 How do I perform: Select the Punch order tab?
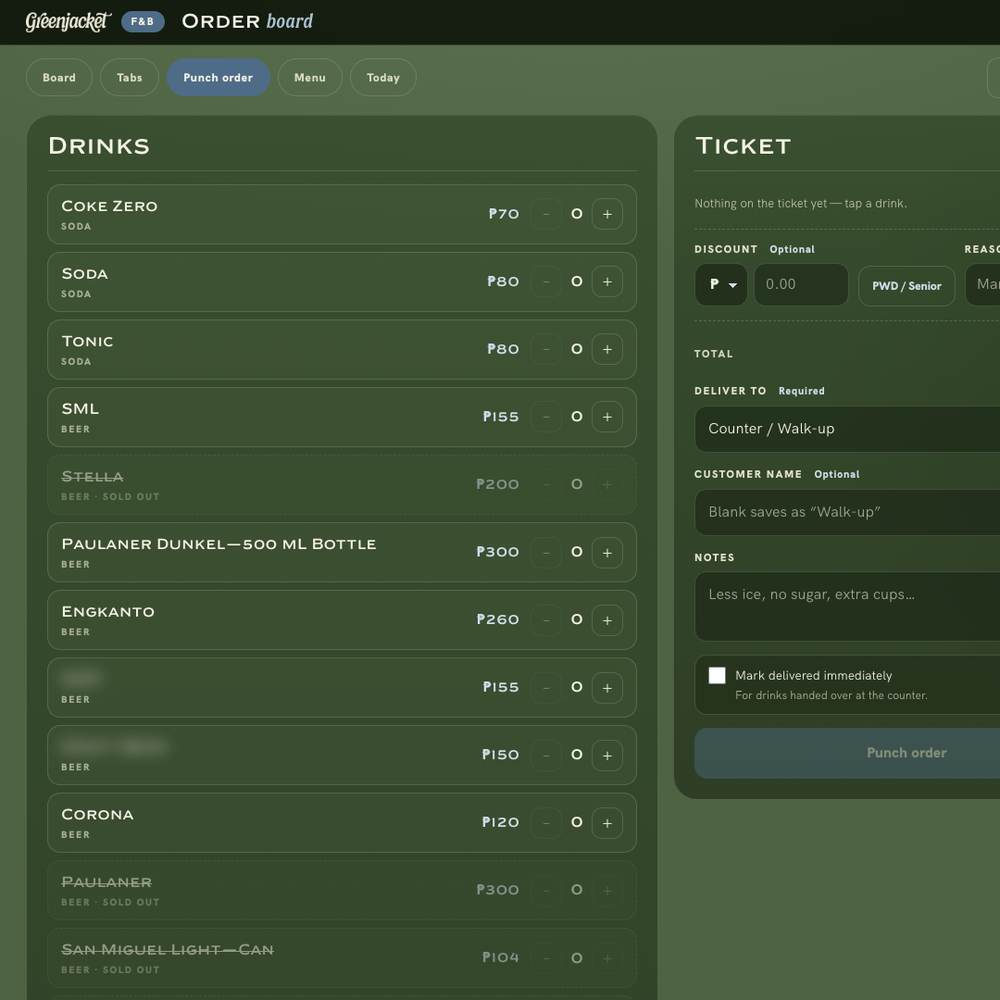click(218, 77)
